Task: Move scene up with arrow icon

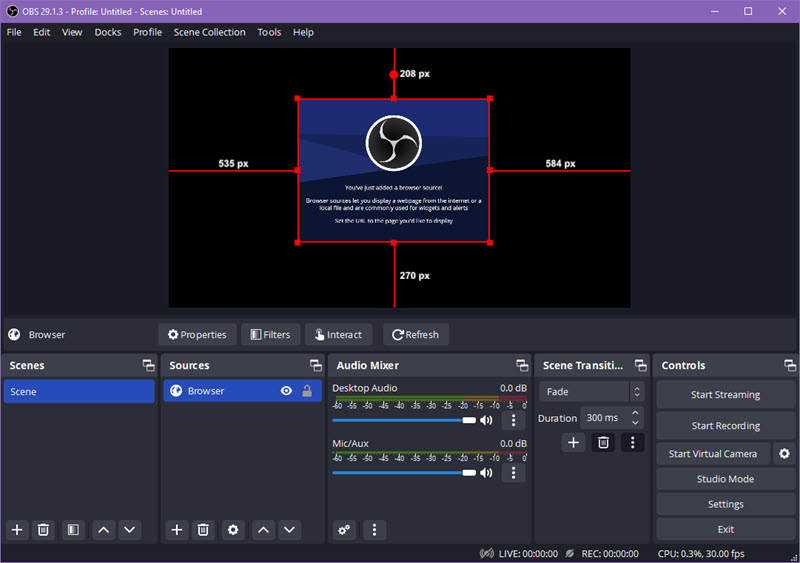Action: pyautogui.click(x=104, y=530)
